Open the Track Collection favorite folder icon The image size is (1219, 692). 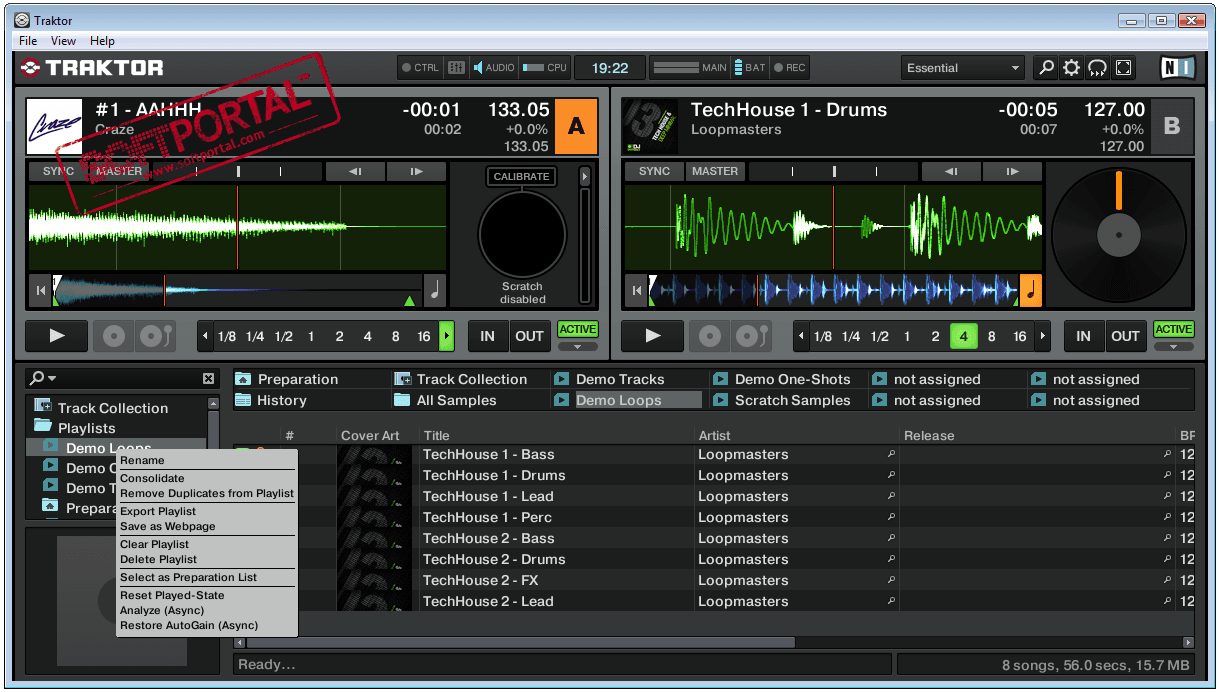pyautogui.click(x=403, y=379)
